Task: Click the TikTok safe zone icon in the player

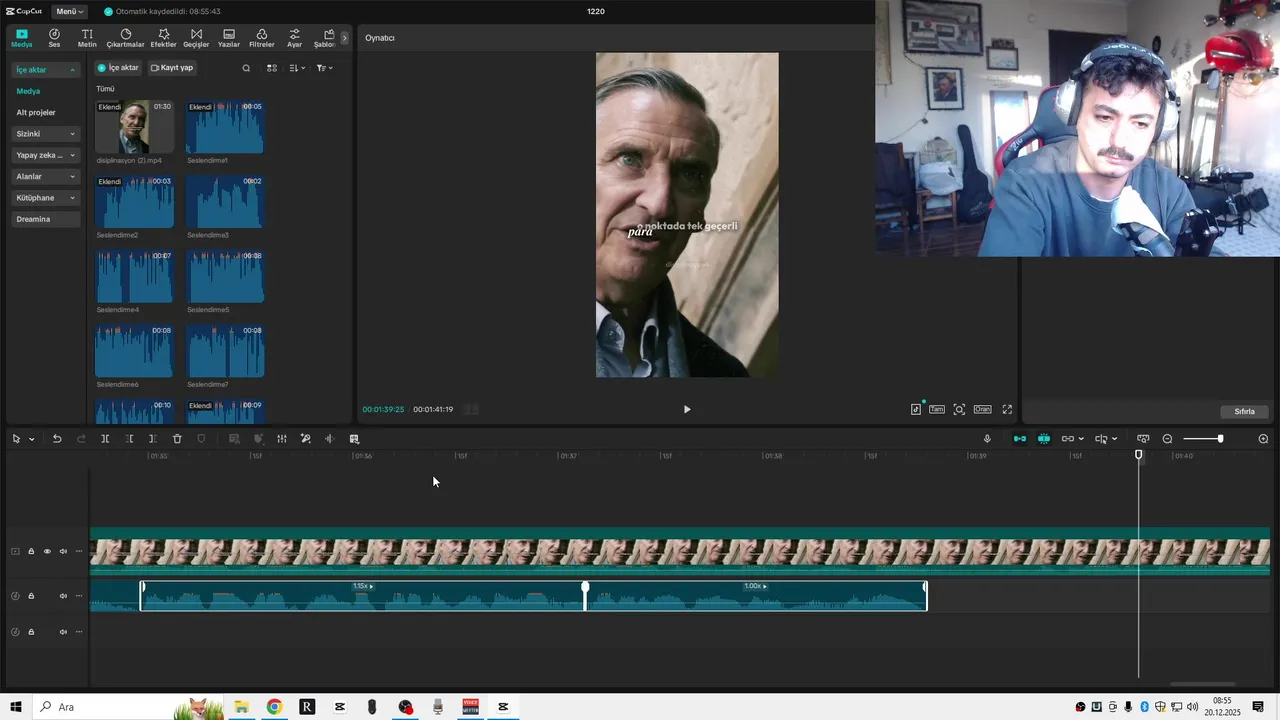Action: pos(916,409)
